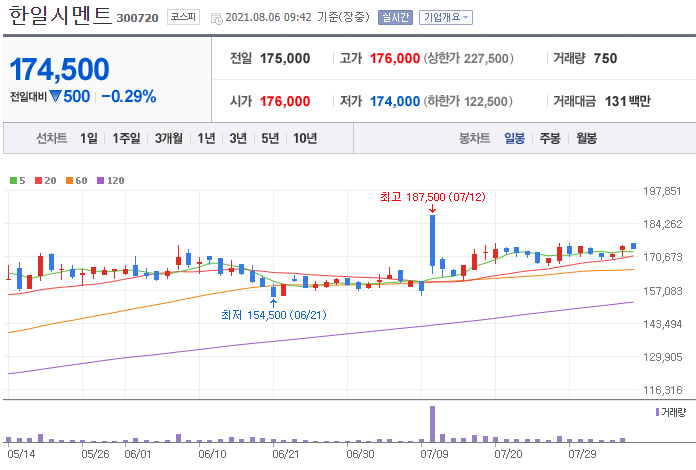This screenshot has height=470, width=696.
Task: Switch to 일봉 daily candle chart
Action: tap(514, 138)
